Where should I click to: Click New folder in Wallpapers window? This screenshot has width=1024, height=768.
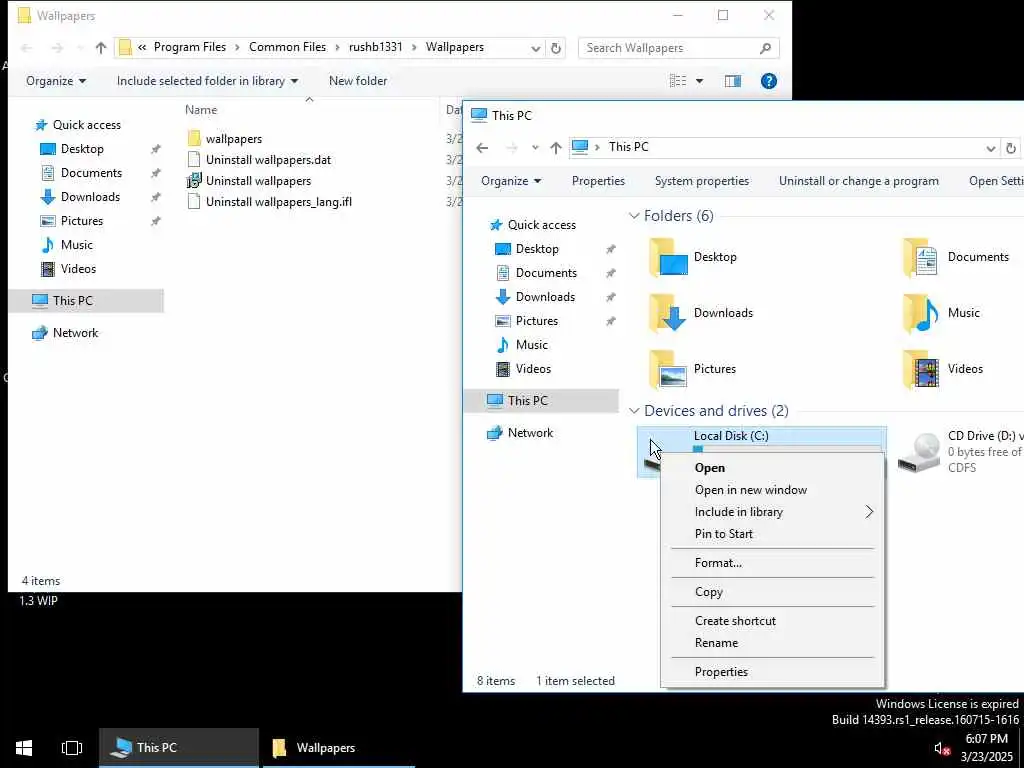click(x=358, y=81)
